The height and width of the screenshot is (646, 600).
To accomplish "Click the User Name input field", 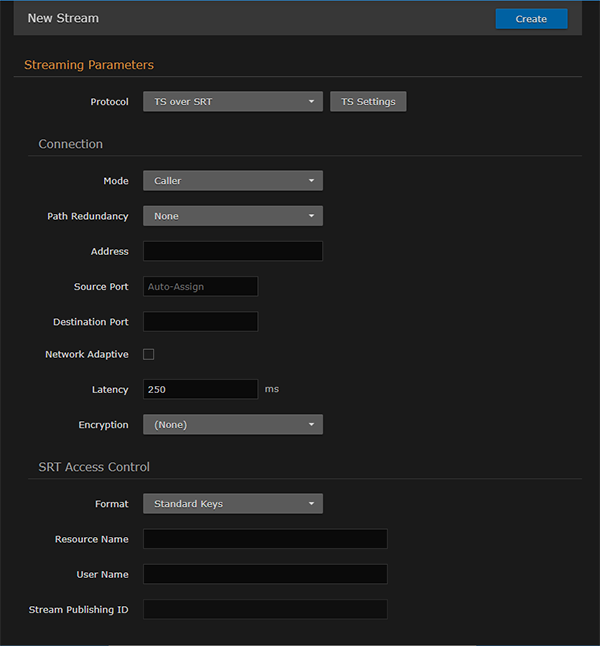I will coord(265,574).
